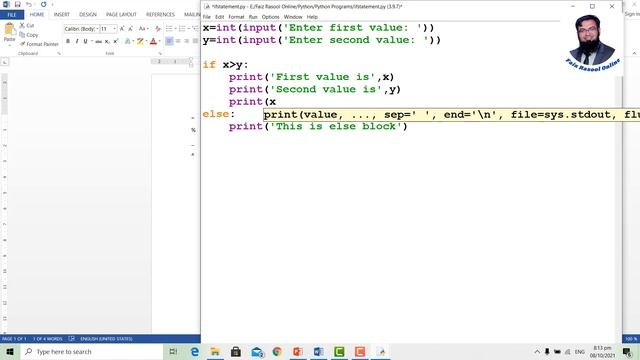Click Grow Font icon in Word ribbon

click(x=122, y=29)
